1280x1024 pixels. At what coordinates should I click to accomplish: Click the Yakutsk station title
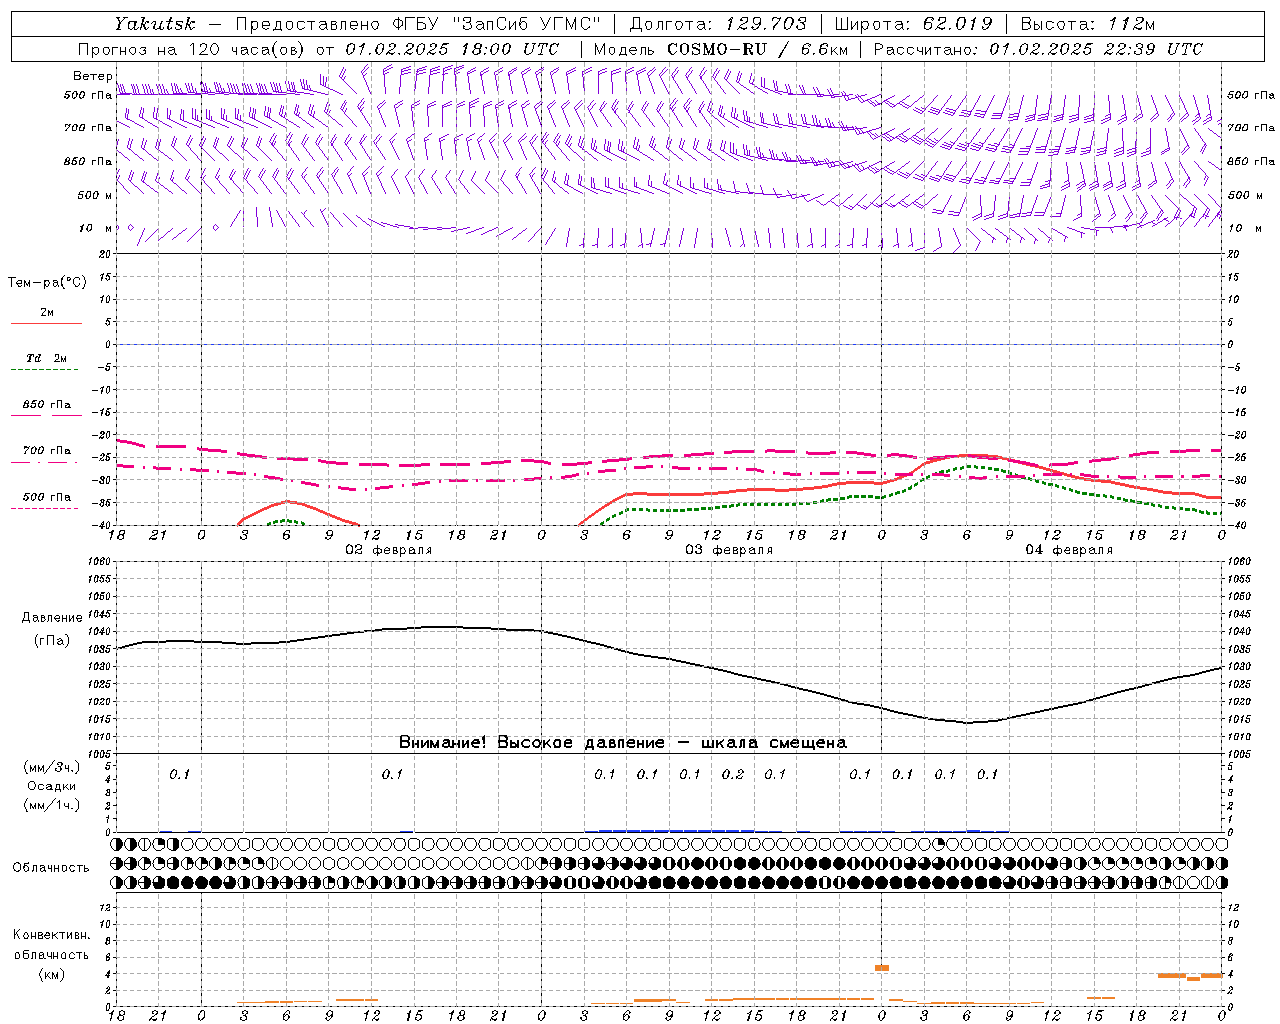pos(154,23)
